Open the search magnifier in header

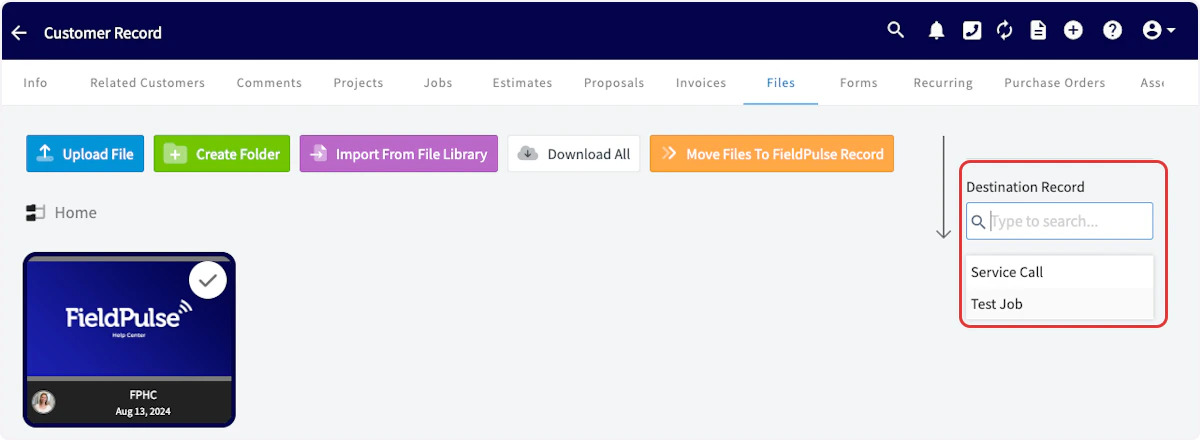pyautogui.click(x=896, y=31)
